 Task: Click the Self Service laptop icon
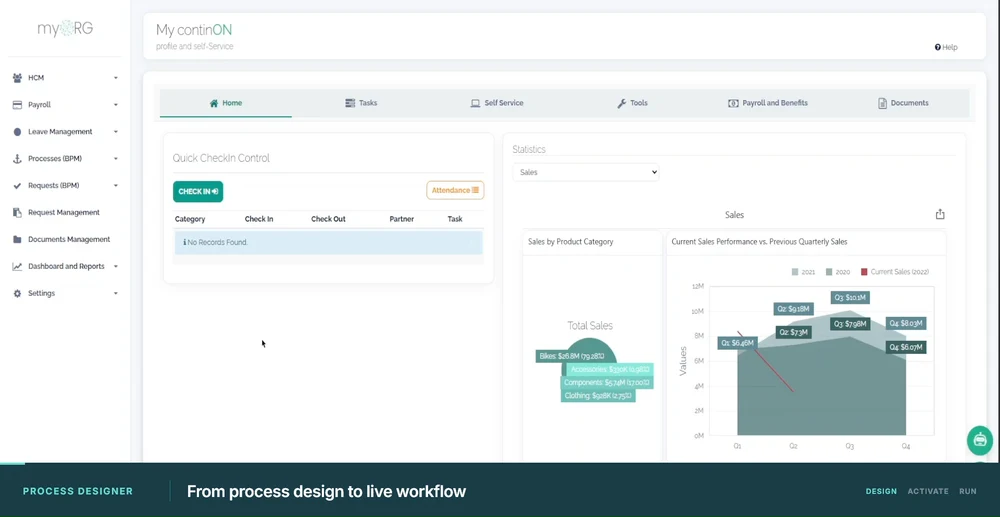(475, 103)
